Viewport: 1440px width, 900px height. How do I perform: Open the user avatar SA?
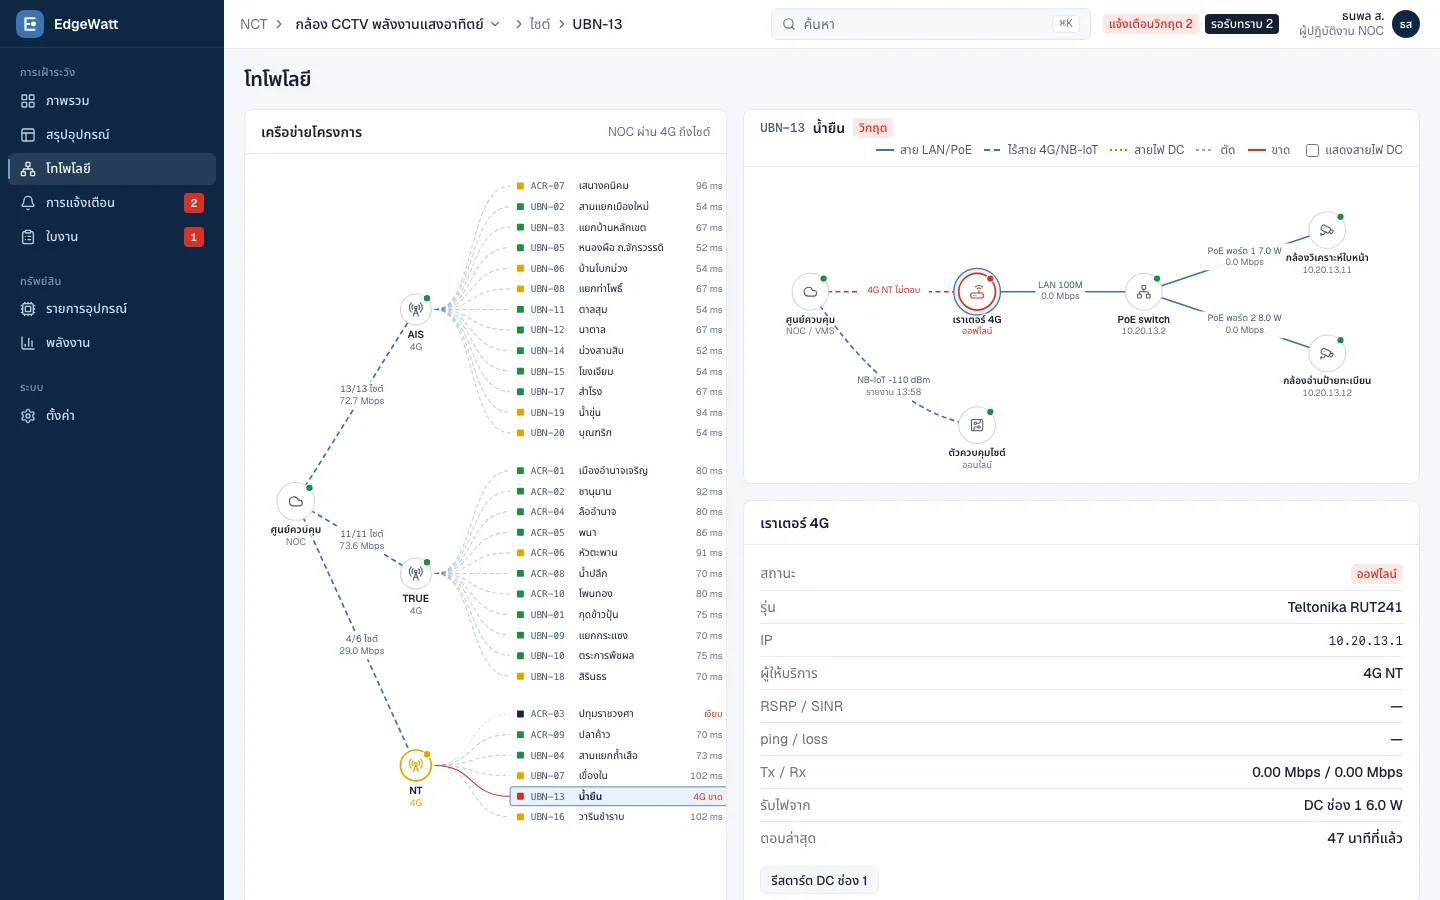coord(1406,24)
